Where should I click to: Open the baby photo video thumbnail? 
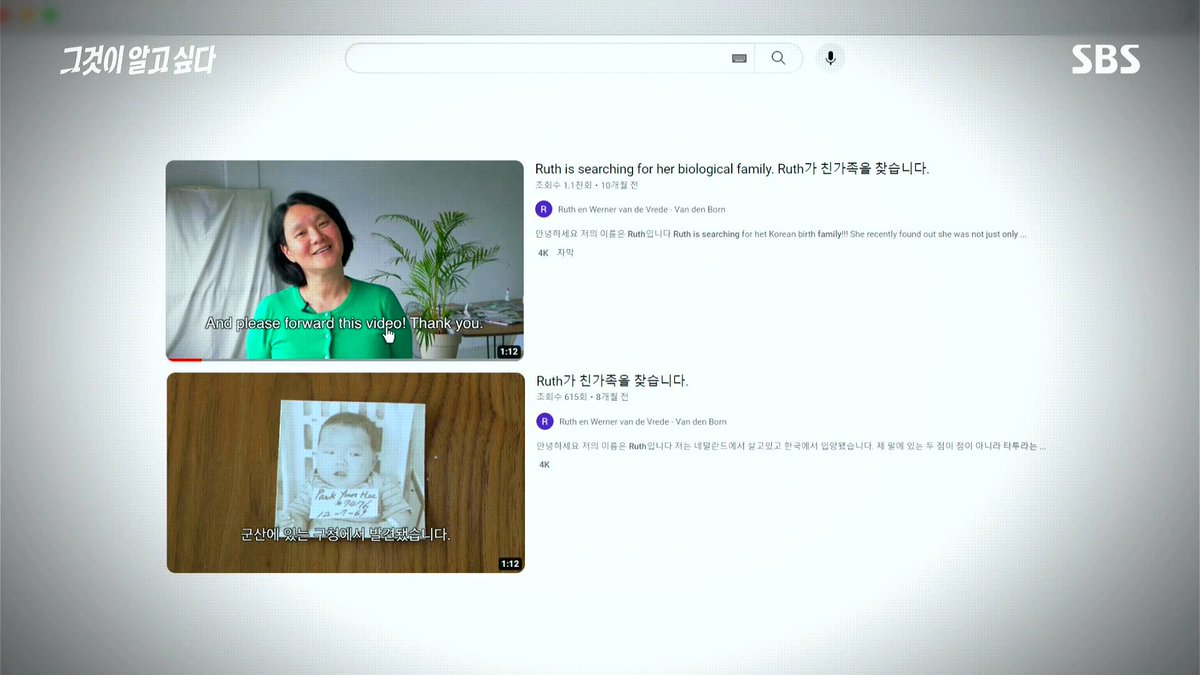coord(345,472)
